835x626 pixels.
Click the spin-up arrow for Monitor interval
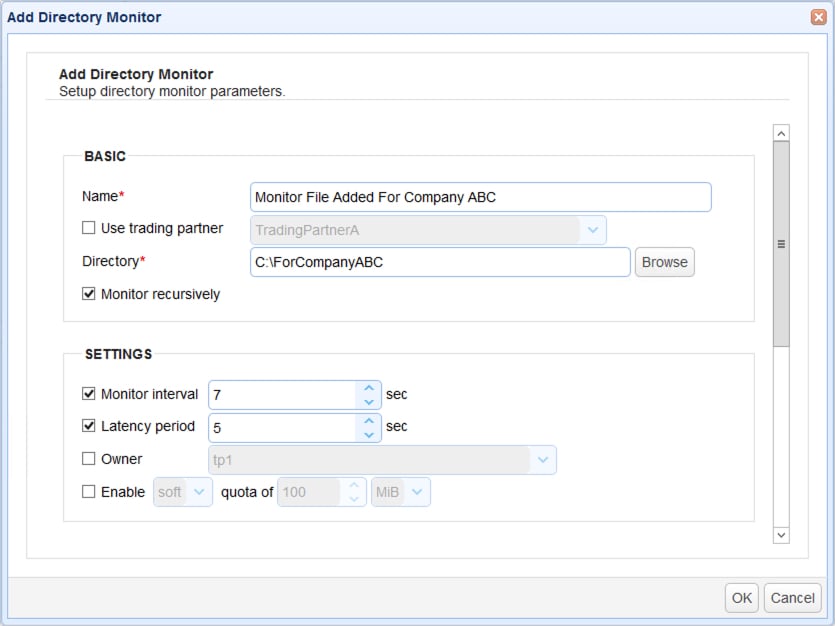[x=369, y=388]
